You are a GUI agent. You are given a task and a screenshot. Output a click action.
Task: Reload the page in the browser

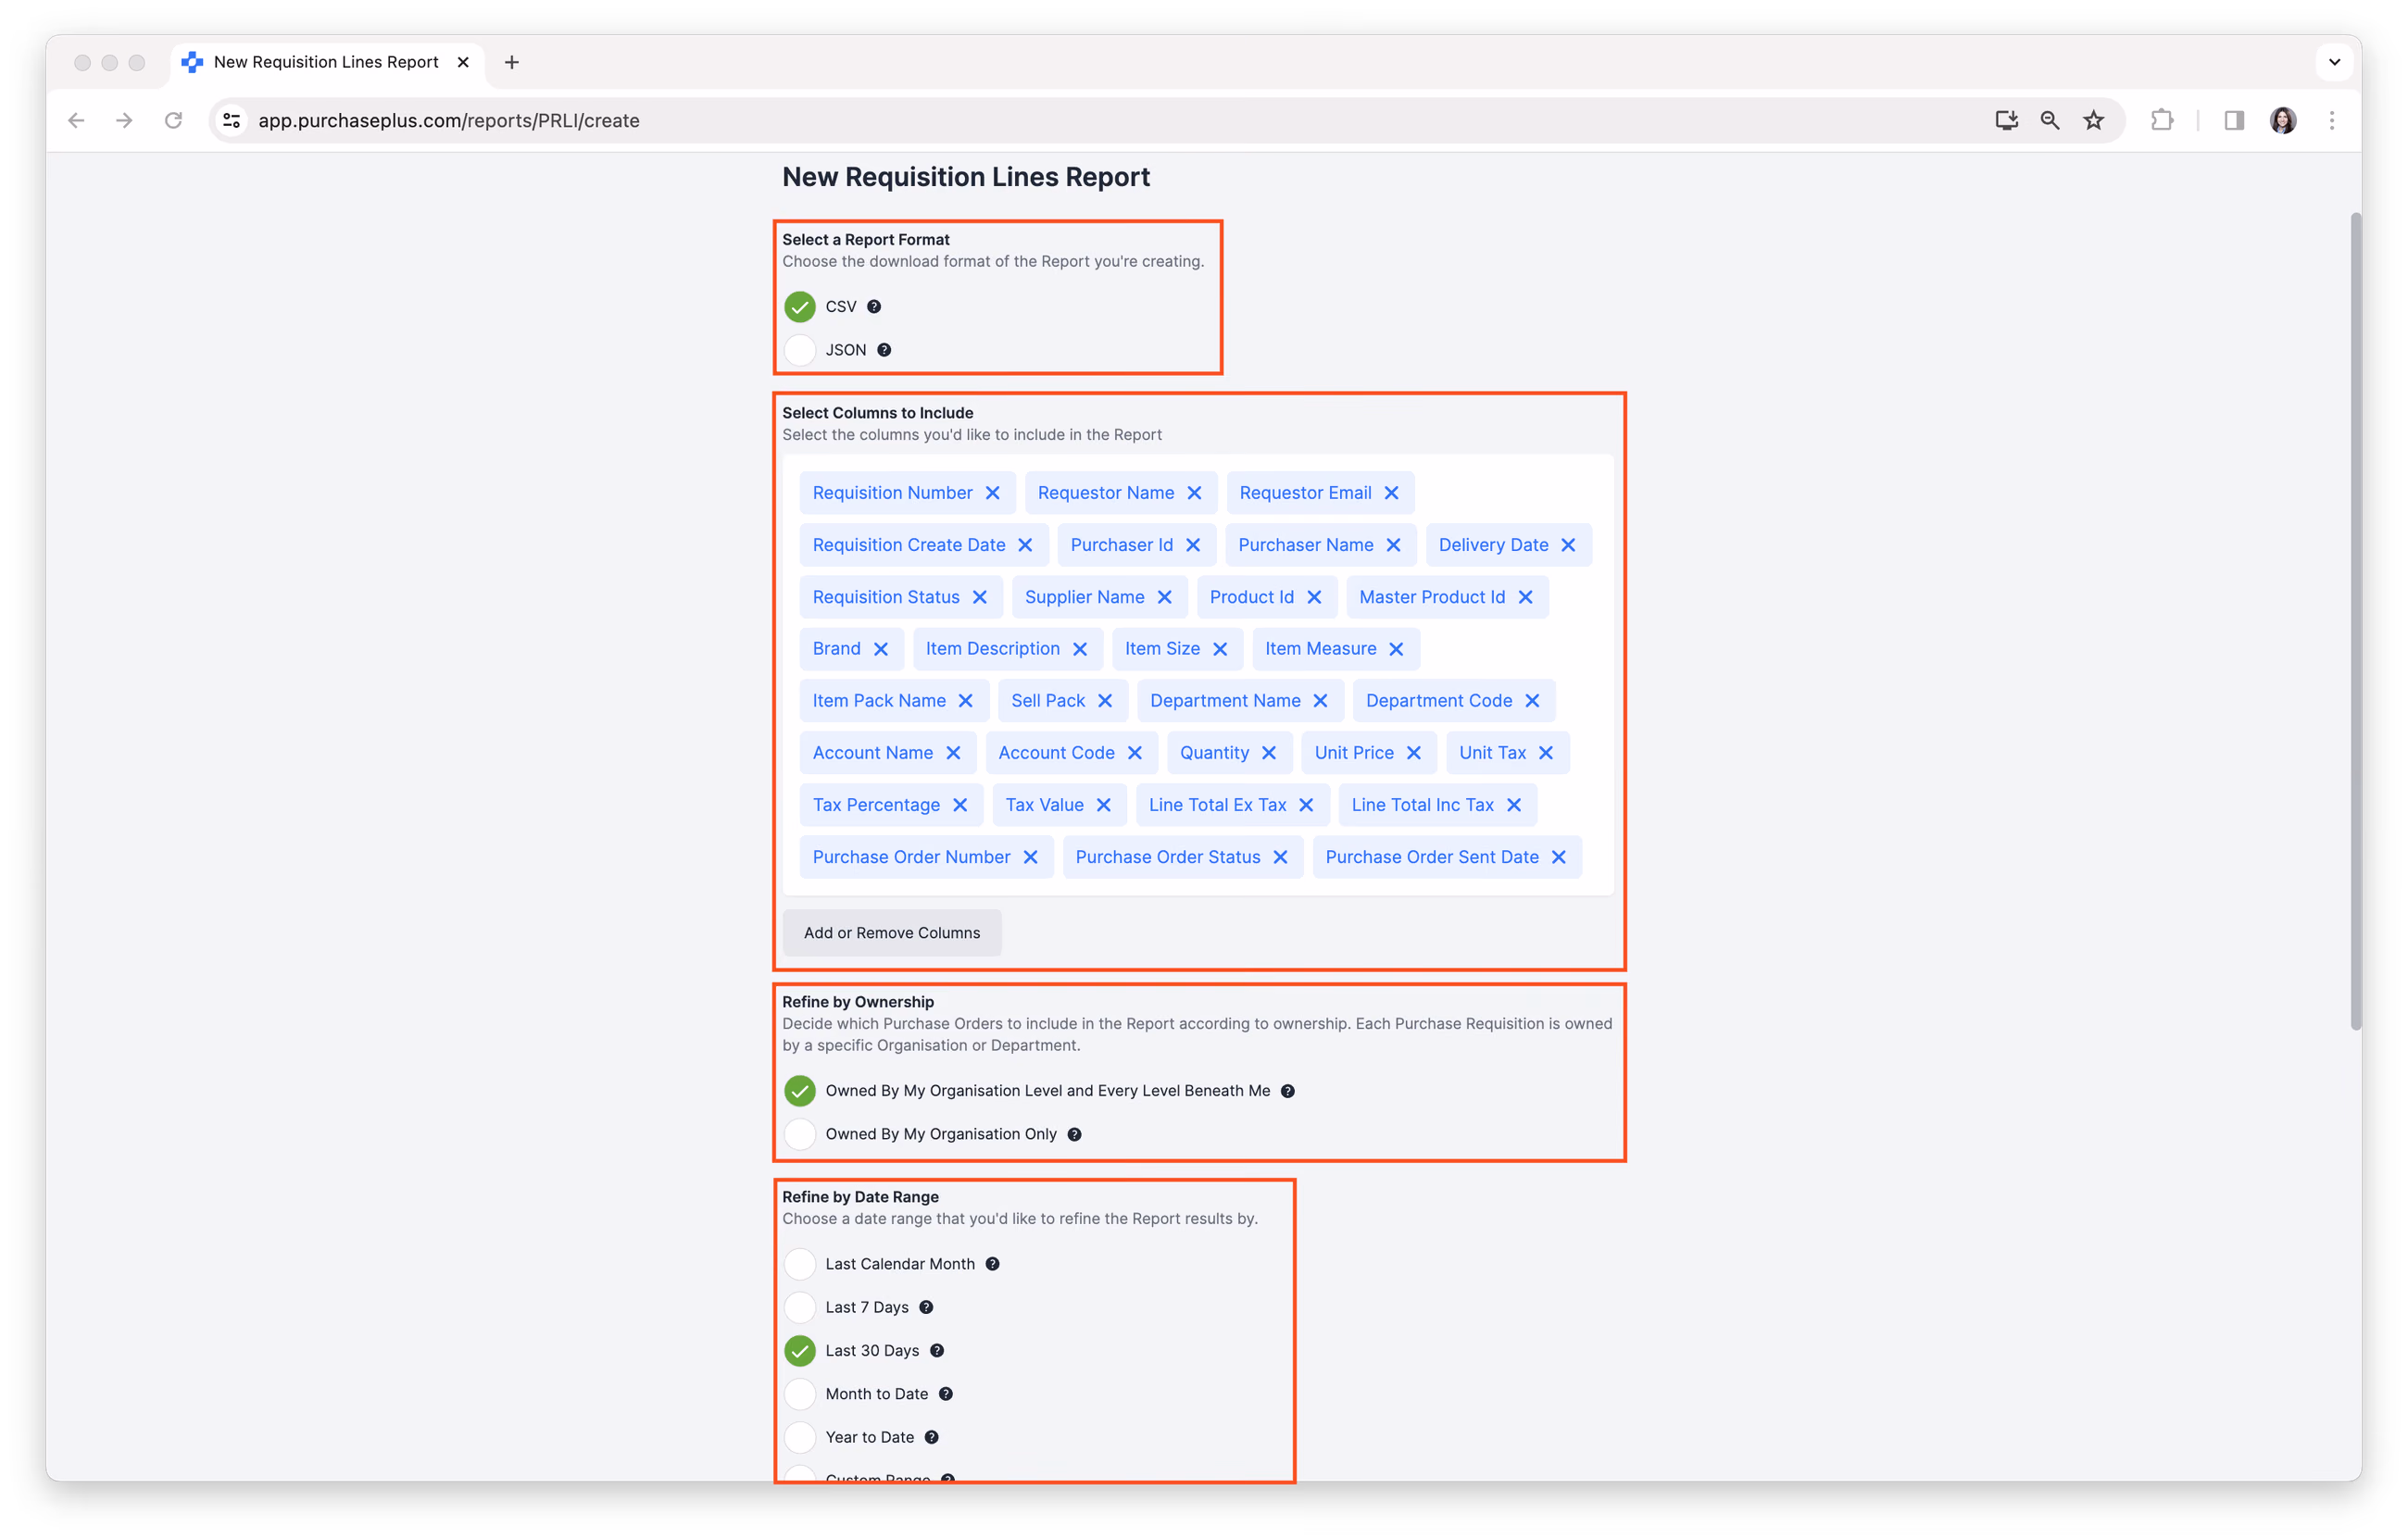click(x=173, y=121)
